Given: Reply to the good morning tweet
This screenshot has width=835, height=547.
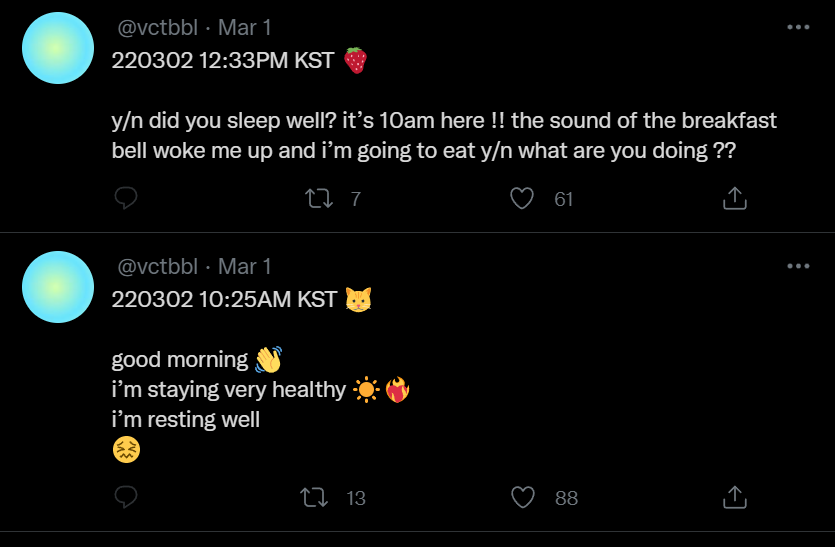Looking at the screenshot, I should click(126, 497).
